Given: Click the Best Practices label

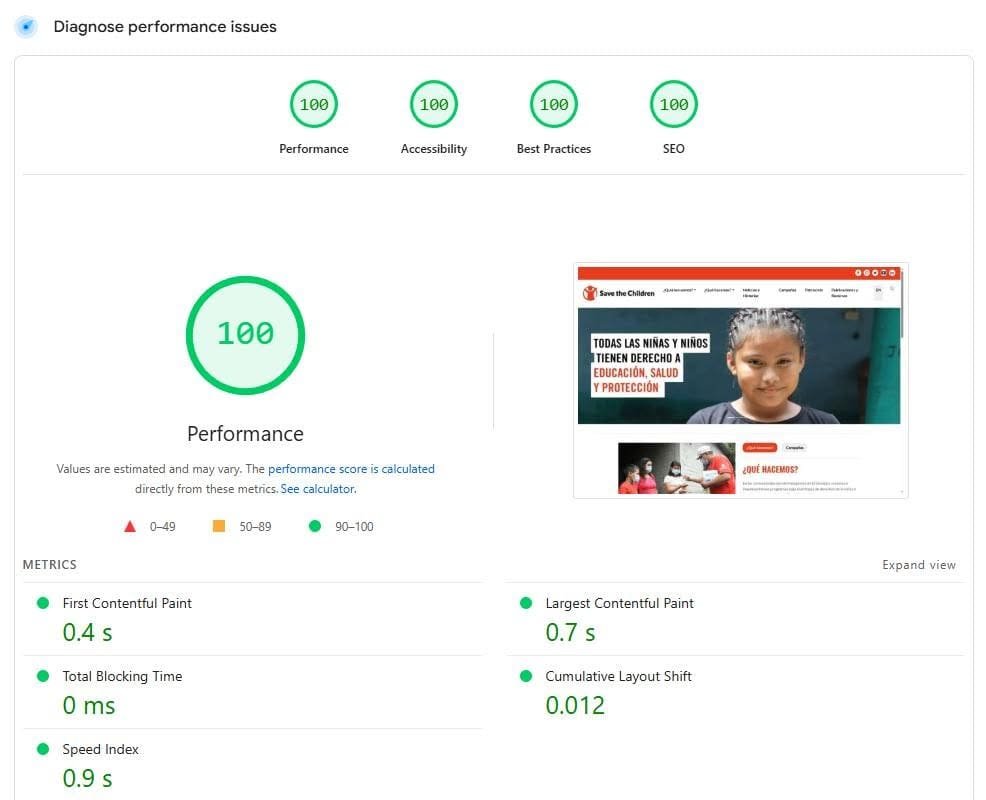Looking at the screenshot, I should point(553,149).
